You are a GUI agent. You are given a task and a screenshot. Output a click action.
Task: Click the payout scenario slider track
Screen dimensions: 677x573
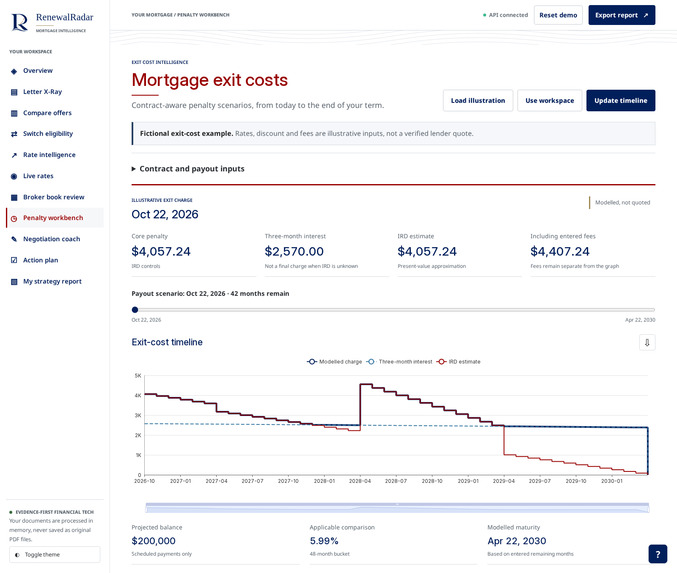[x=393, y=310]
